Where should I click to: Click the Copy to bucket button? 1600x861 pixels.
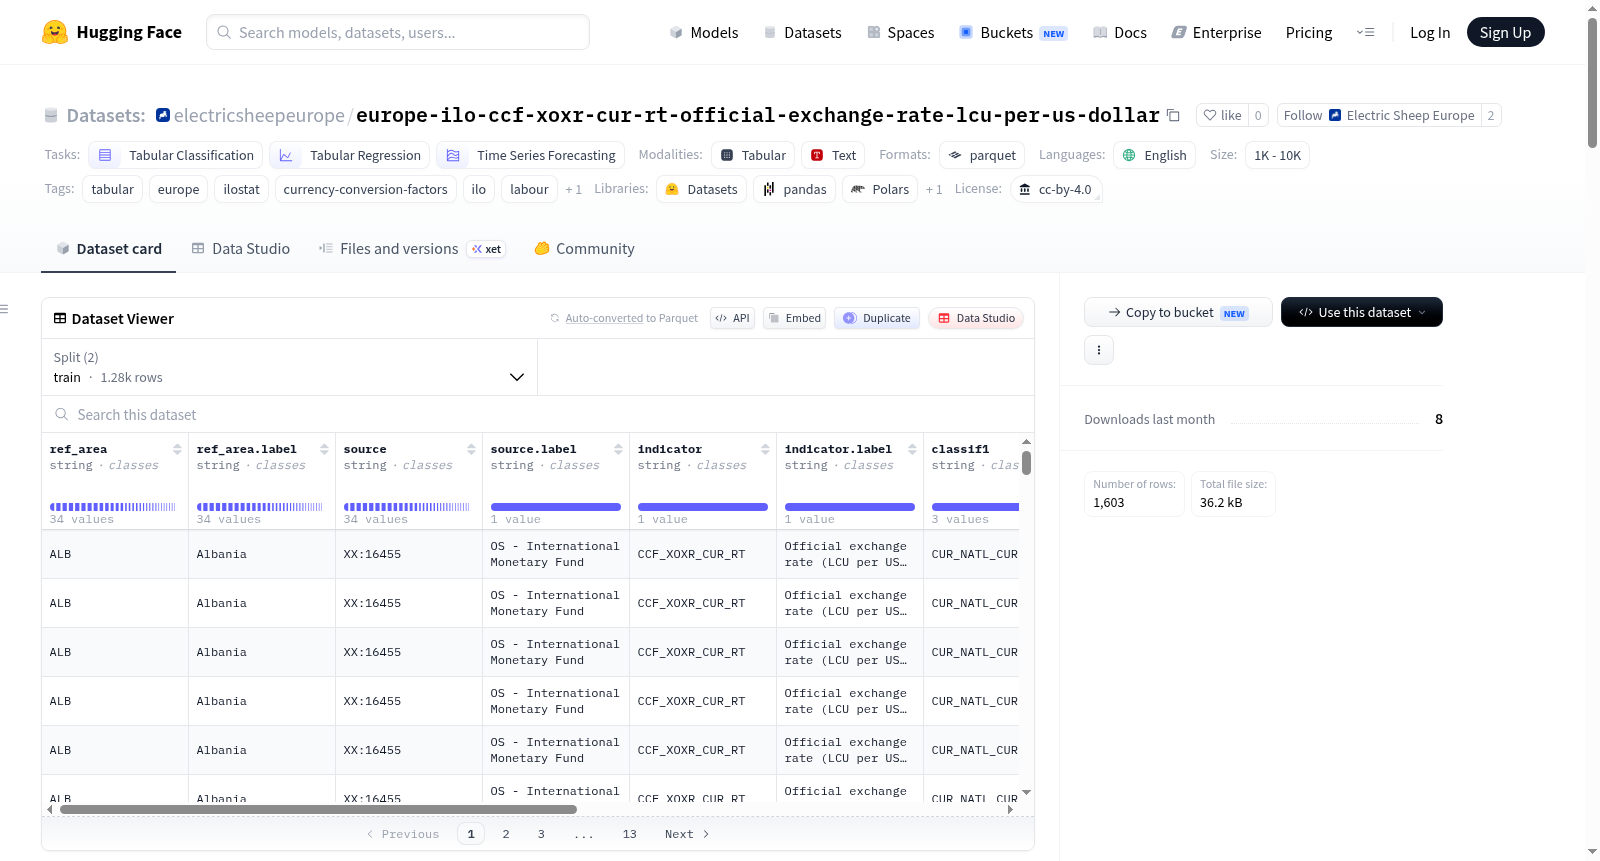coord(1178,312)
